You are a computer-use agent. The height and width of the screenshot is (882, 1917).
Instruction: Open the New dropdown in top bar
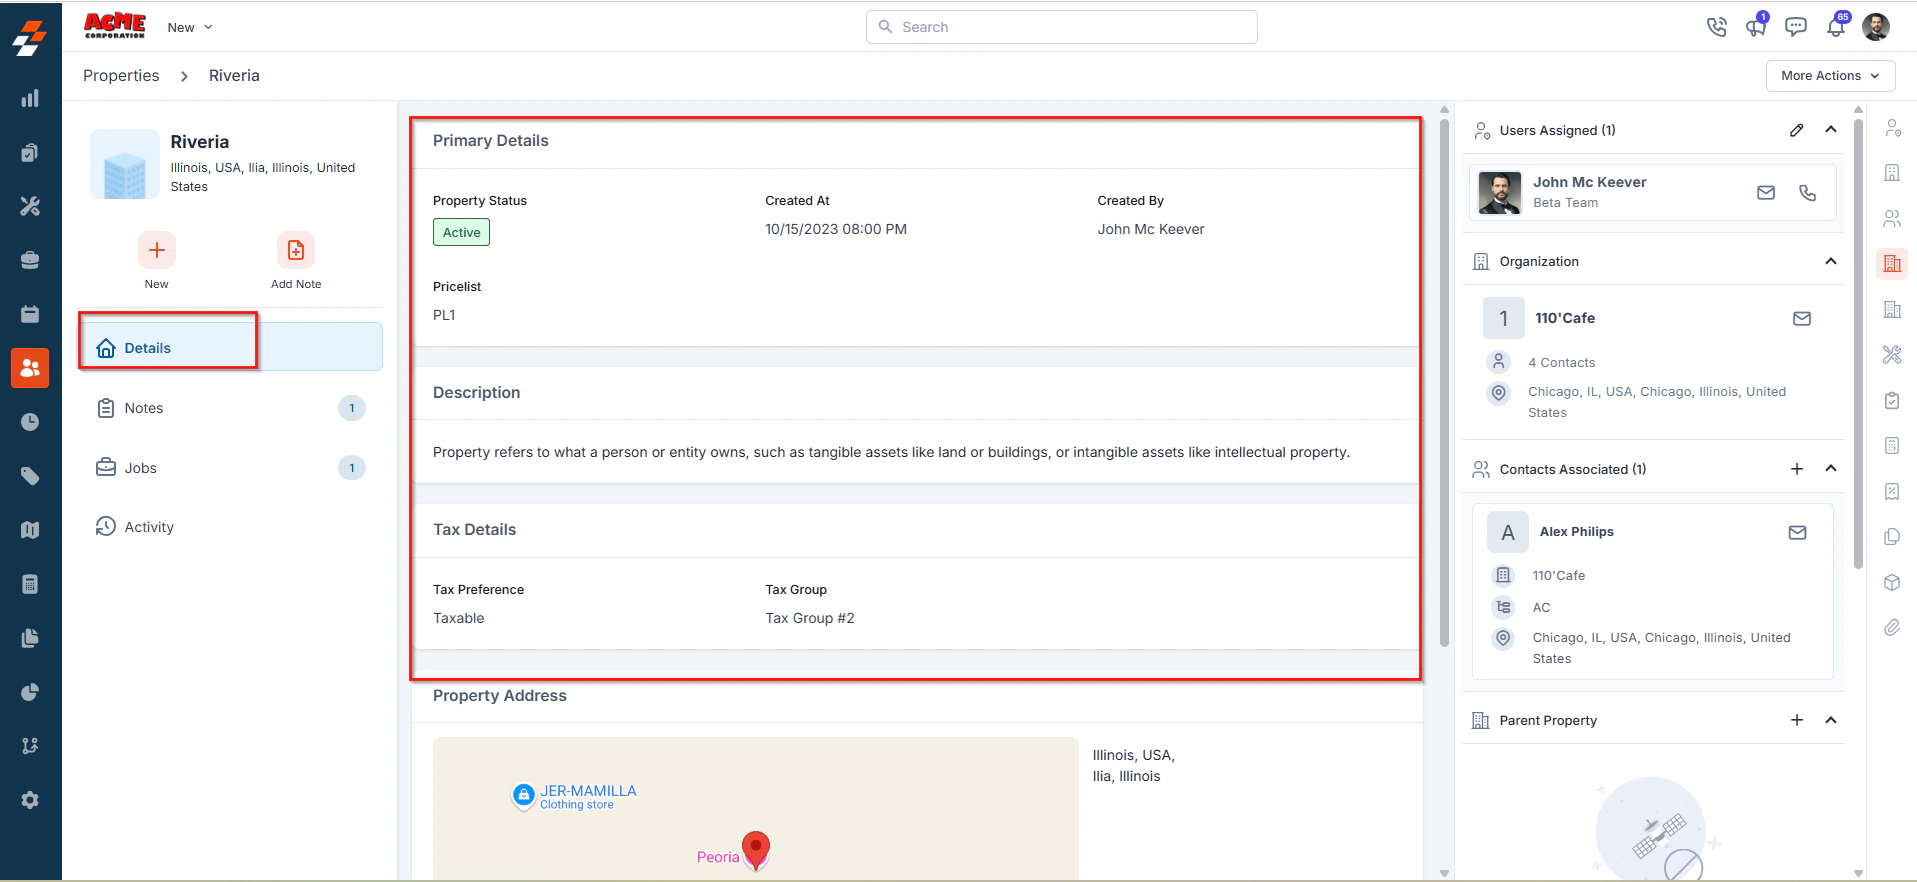(x=190, y=27)
